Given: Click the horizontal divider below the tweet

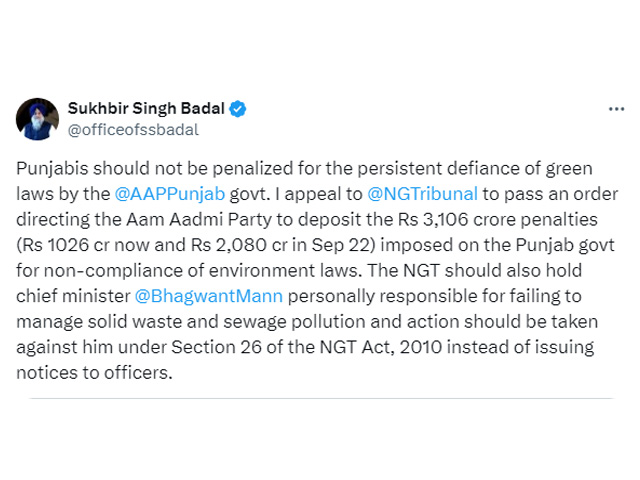Looking at the screenshot, I should [x=321, y=398].
